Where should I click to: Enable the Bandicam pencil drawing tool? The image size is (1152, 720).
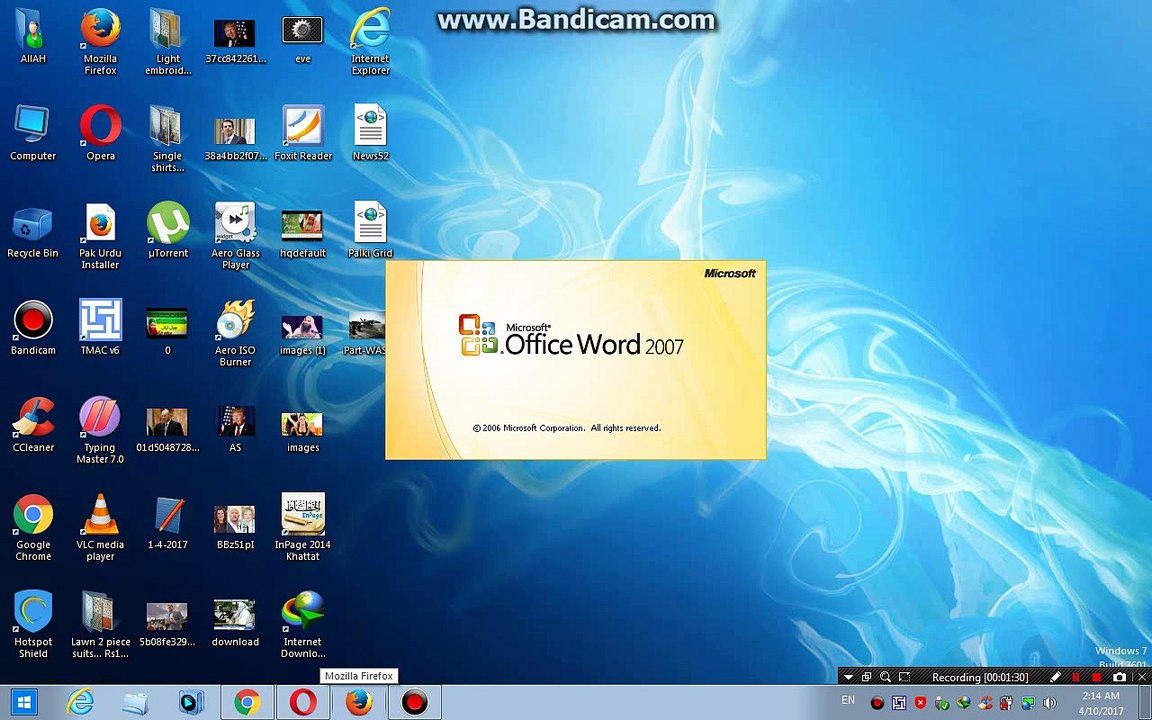(x=1056, y=677)
